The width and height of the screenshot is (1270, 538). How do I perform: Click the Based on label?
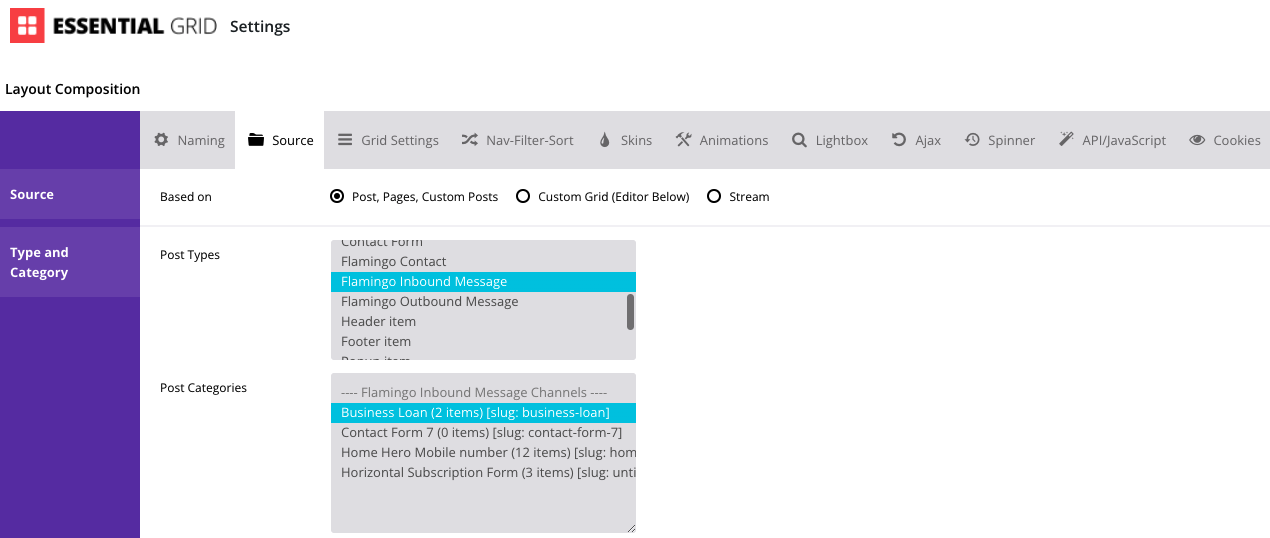click(x=186, y=197)
